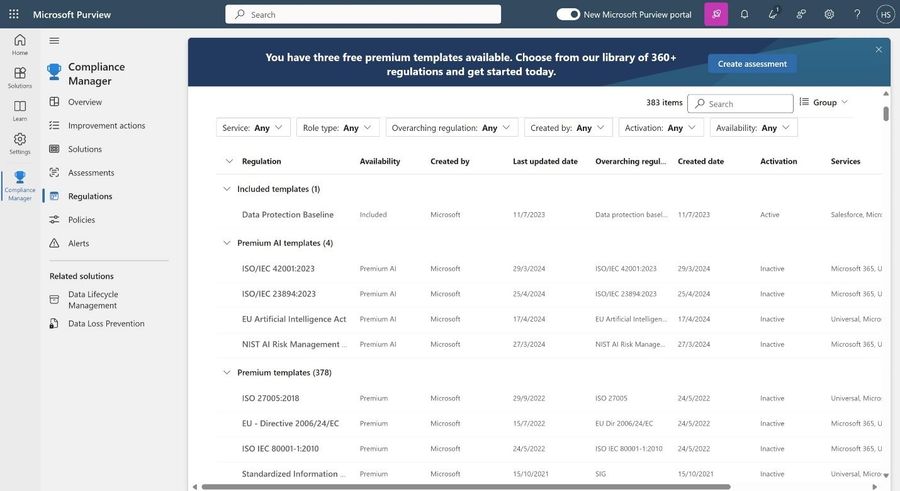
Task: Click the top Purview search box
Action: coord(363,14)
